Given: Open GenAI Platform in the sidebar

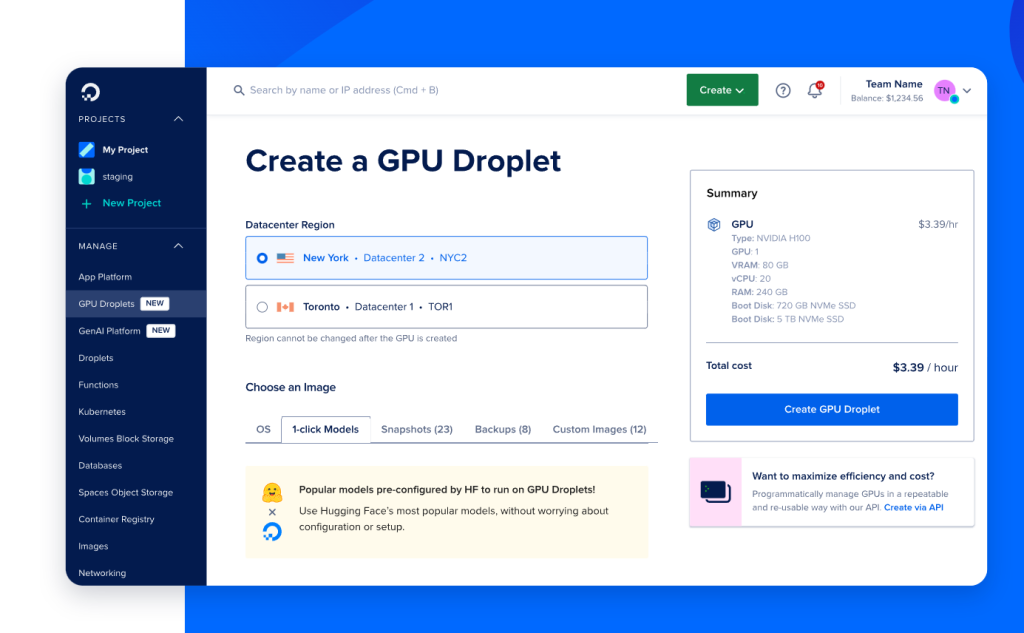Looking at the screenshot, I should click(x=109, y=331).
